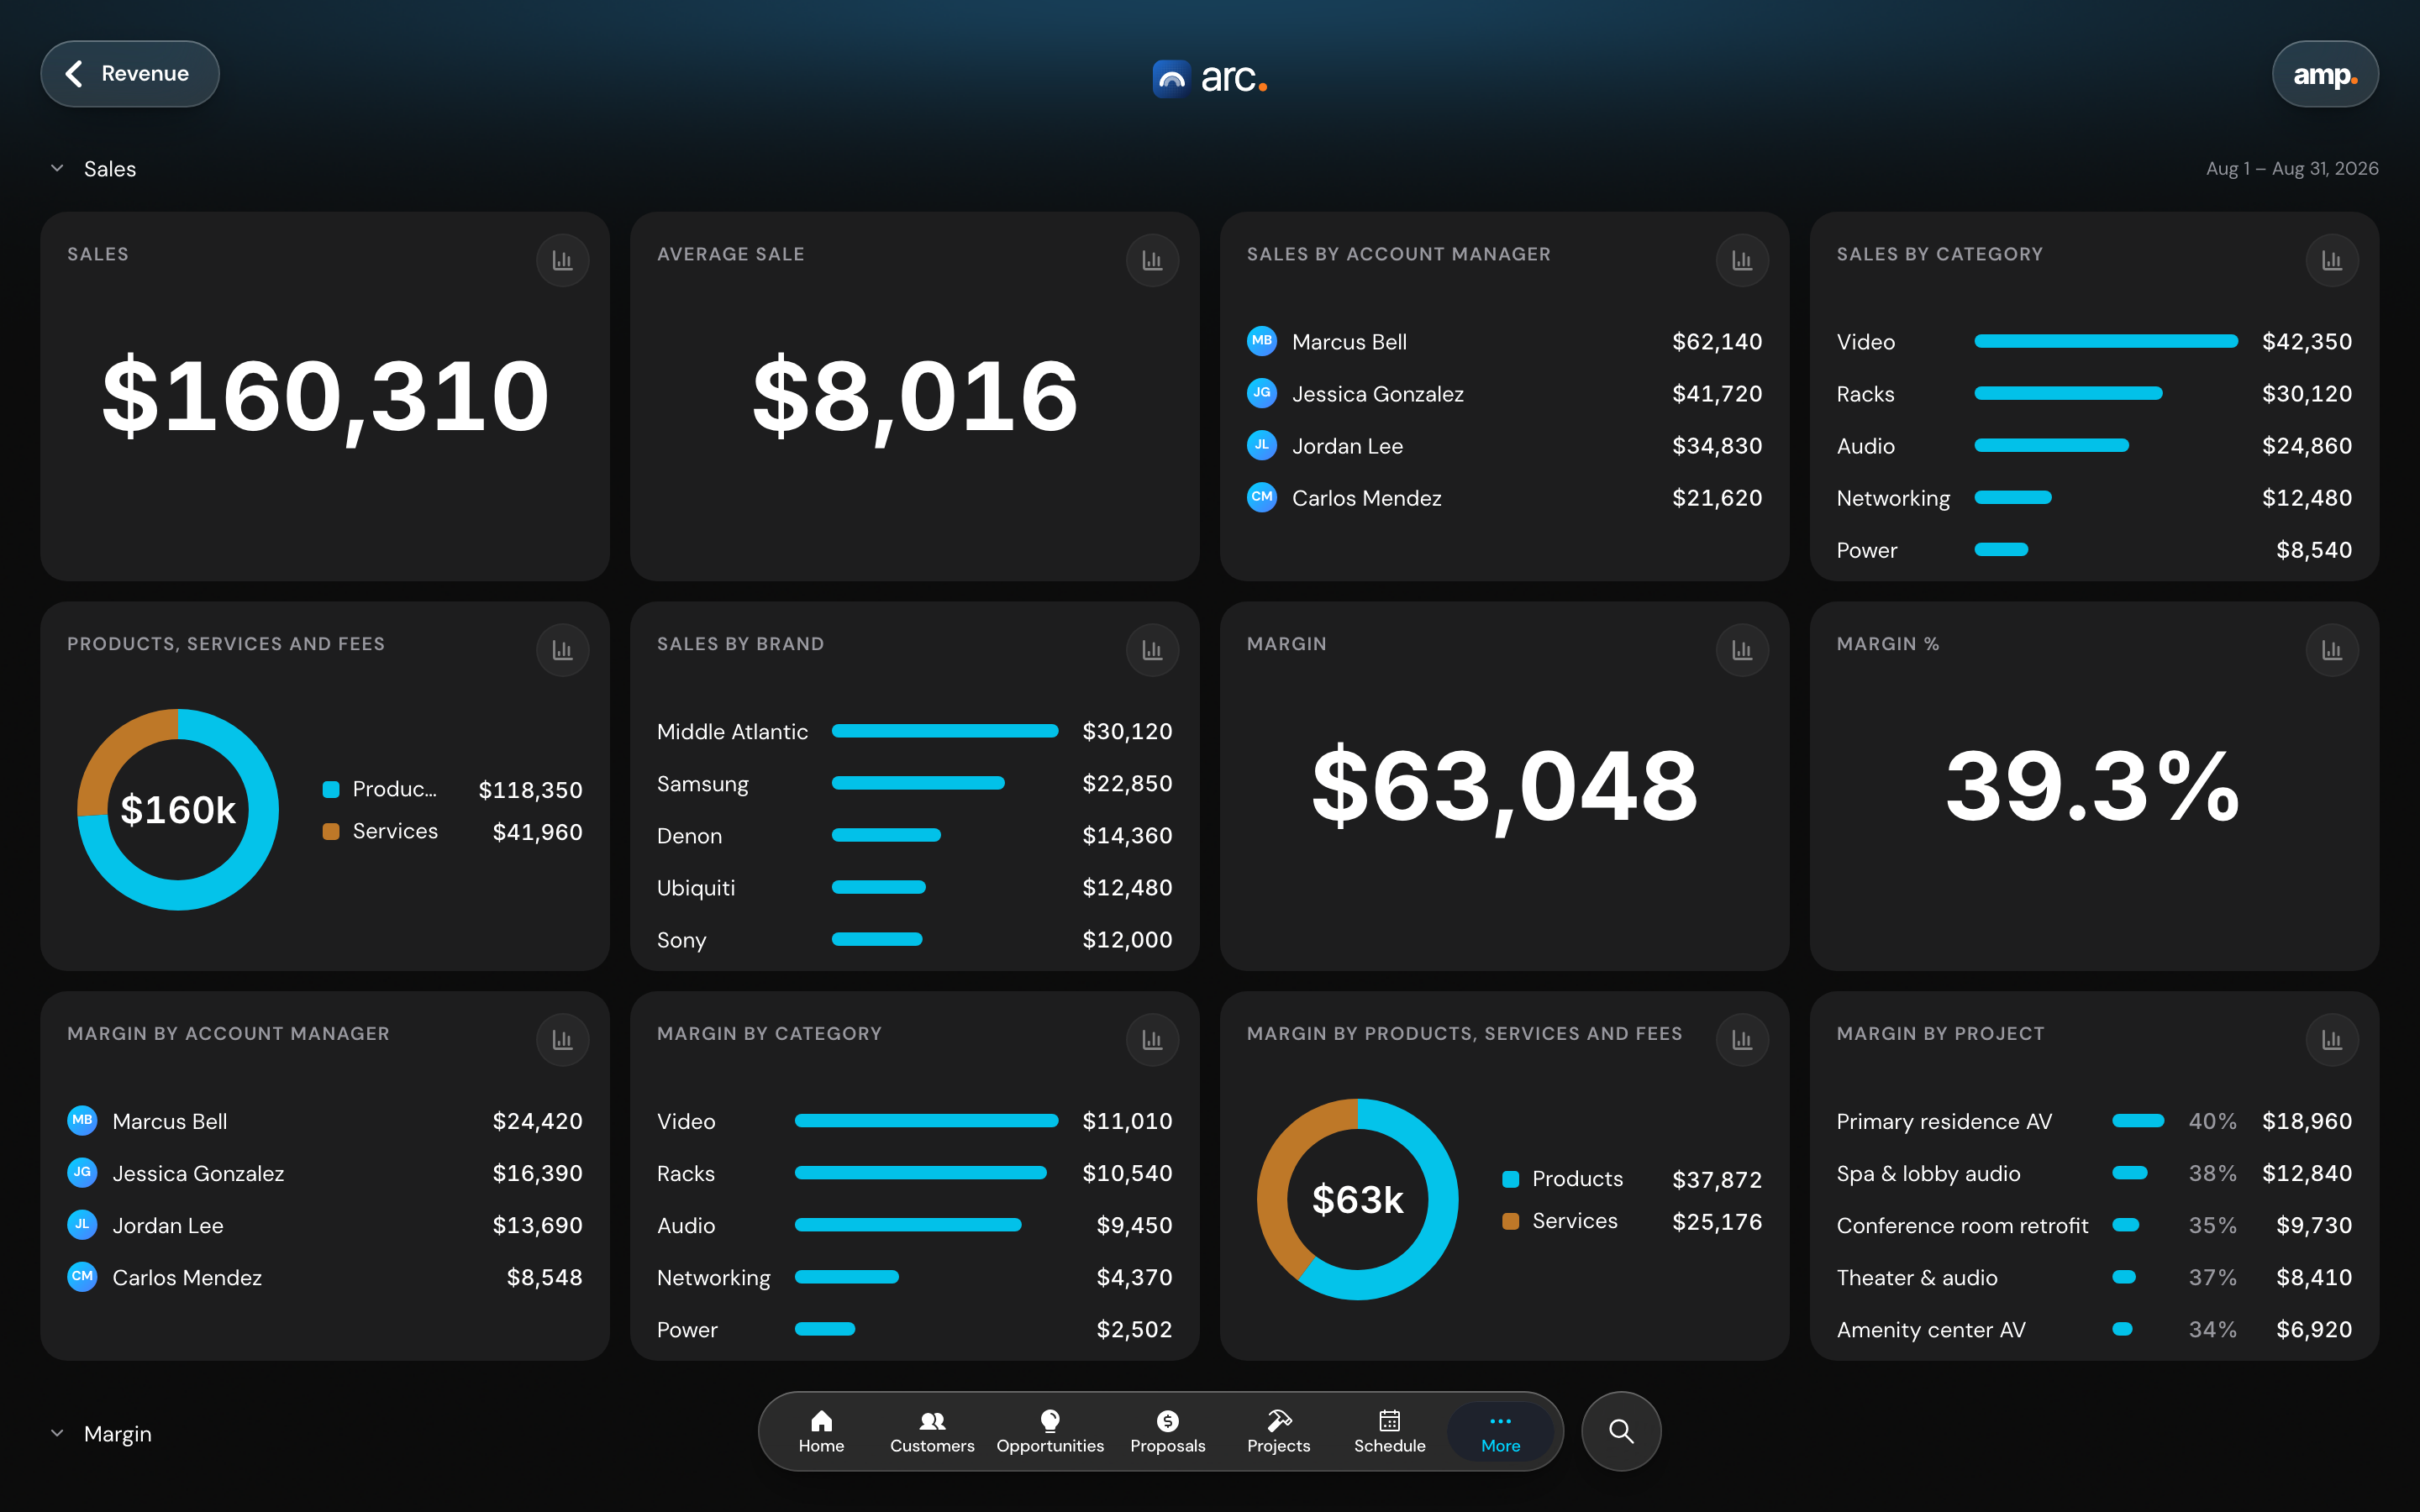Select Jessica Gonzalez in Sales by Account Manager
This screenshot has height=1512, width=2420.
[x=1504, y=393]
